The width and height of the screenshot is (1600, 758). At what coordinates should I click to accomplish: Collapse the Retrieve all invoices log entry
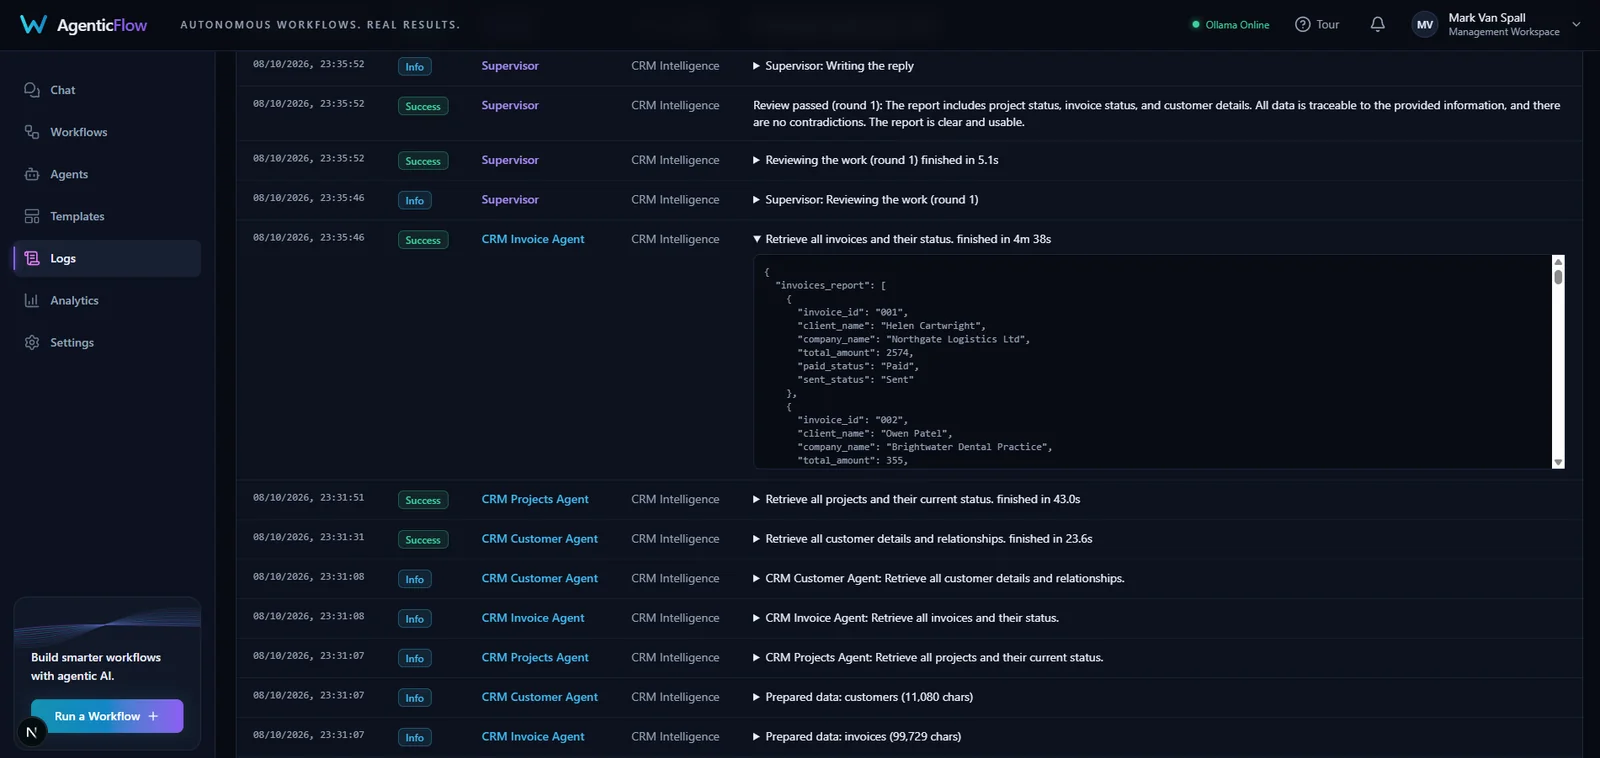click(757, 239)
